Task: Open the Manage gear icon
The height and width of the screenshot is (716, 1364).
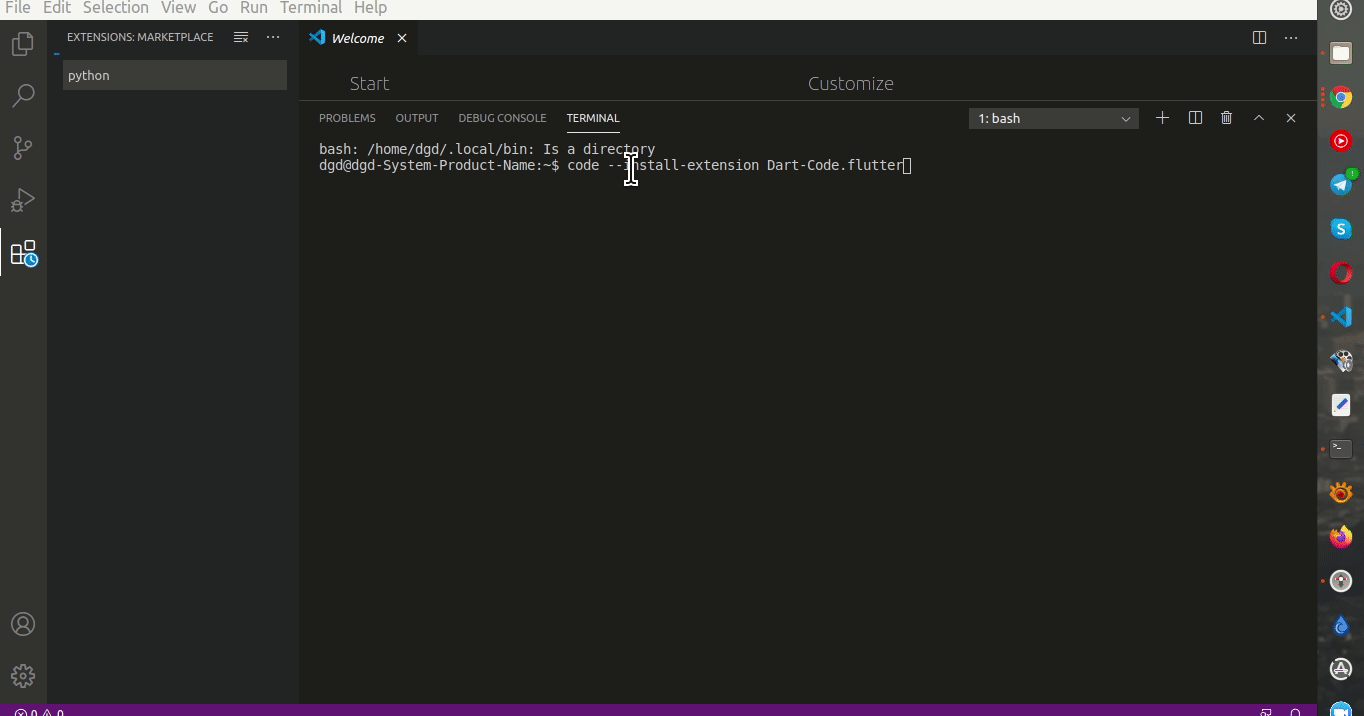Action: click(22, 676)
